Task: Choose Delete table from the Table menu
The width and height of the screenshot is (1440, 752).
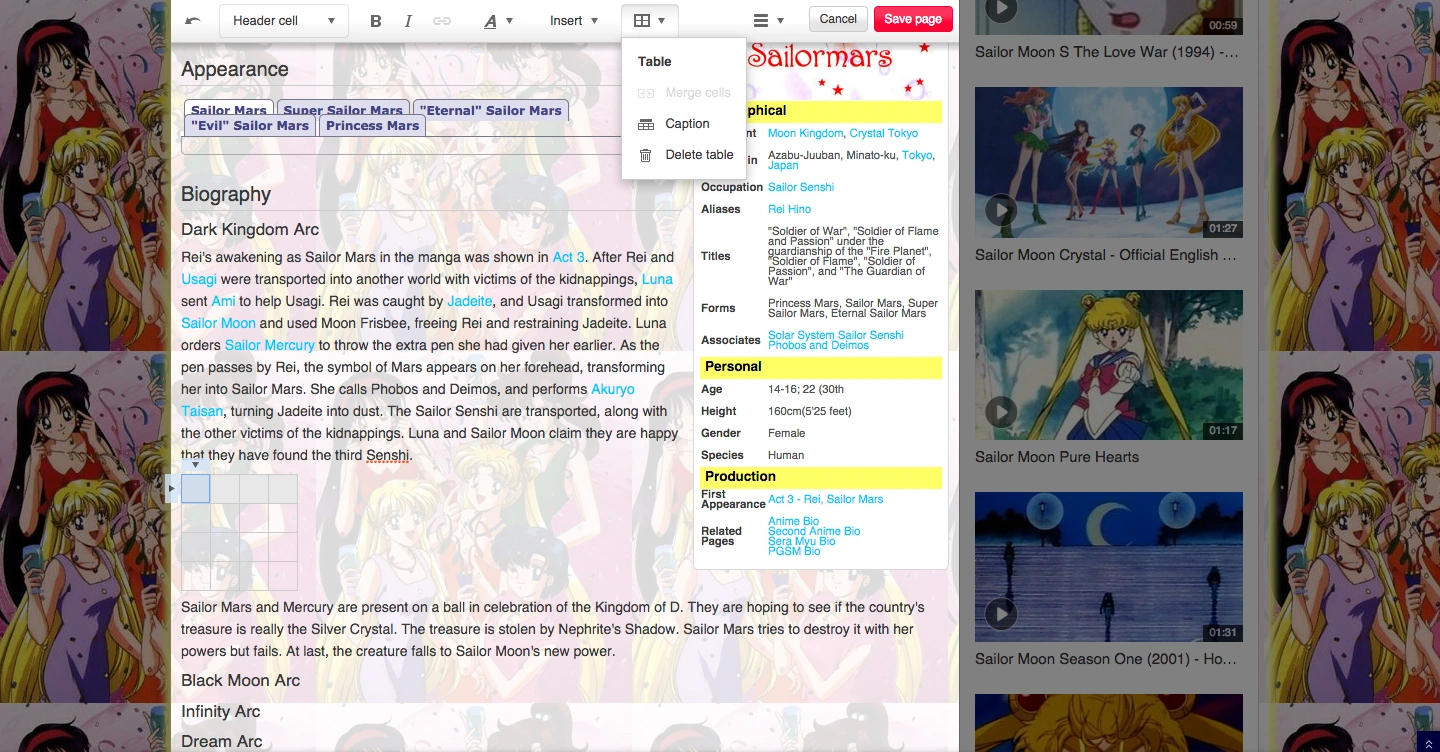Action: (684, 155)
